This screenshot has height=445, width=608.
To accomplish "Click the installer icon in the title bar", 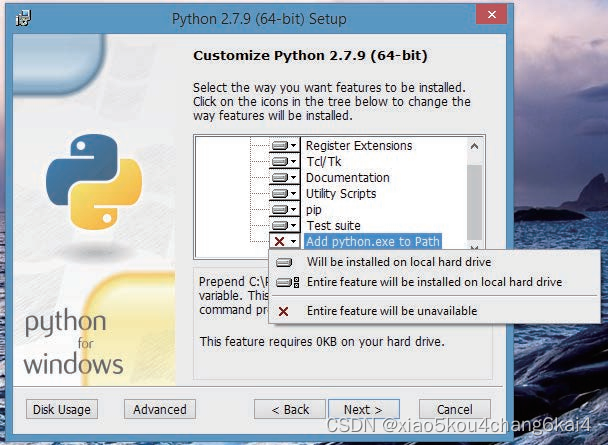I will tap(23, 18).
